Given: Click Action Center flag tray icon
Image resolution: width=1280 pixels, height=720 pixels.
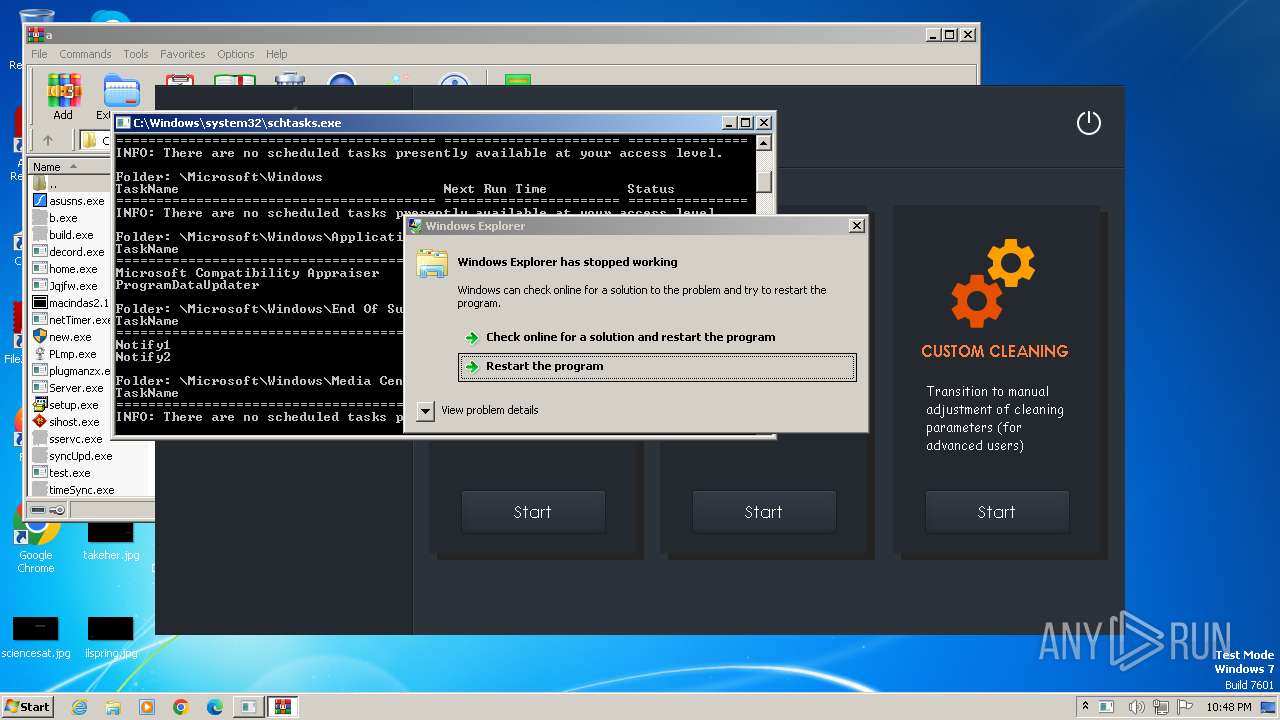Looking at the screenshot, I should click(1184, 706).
